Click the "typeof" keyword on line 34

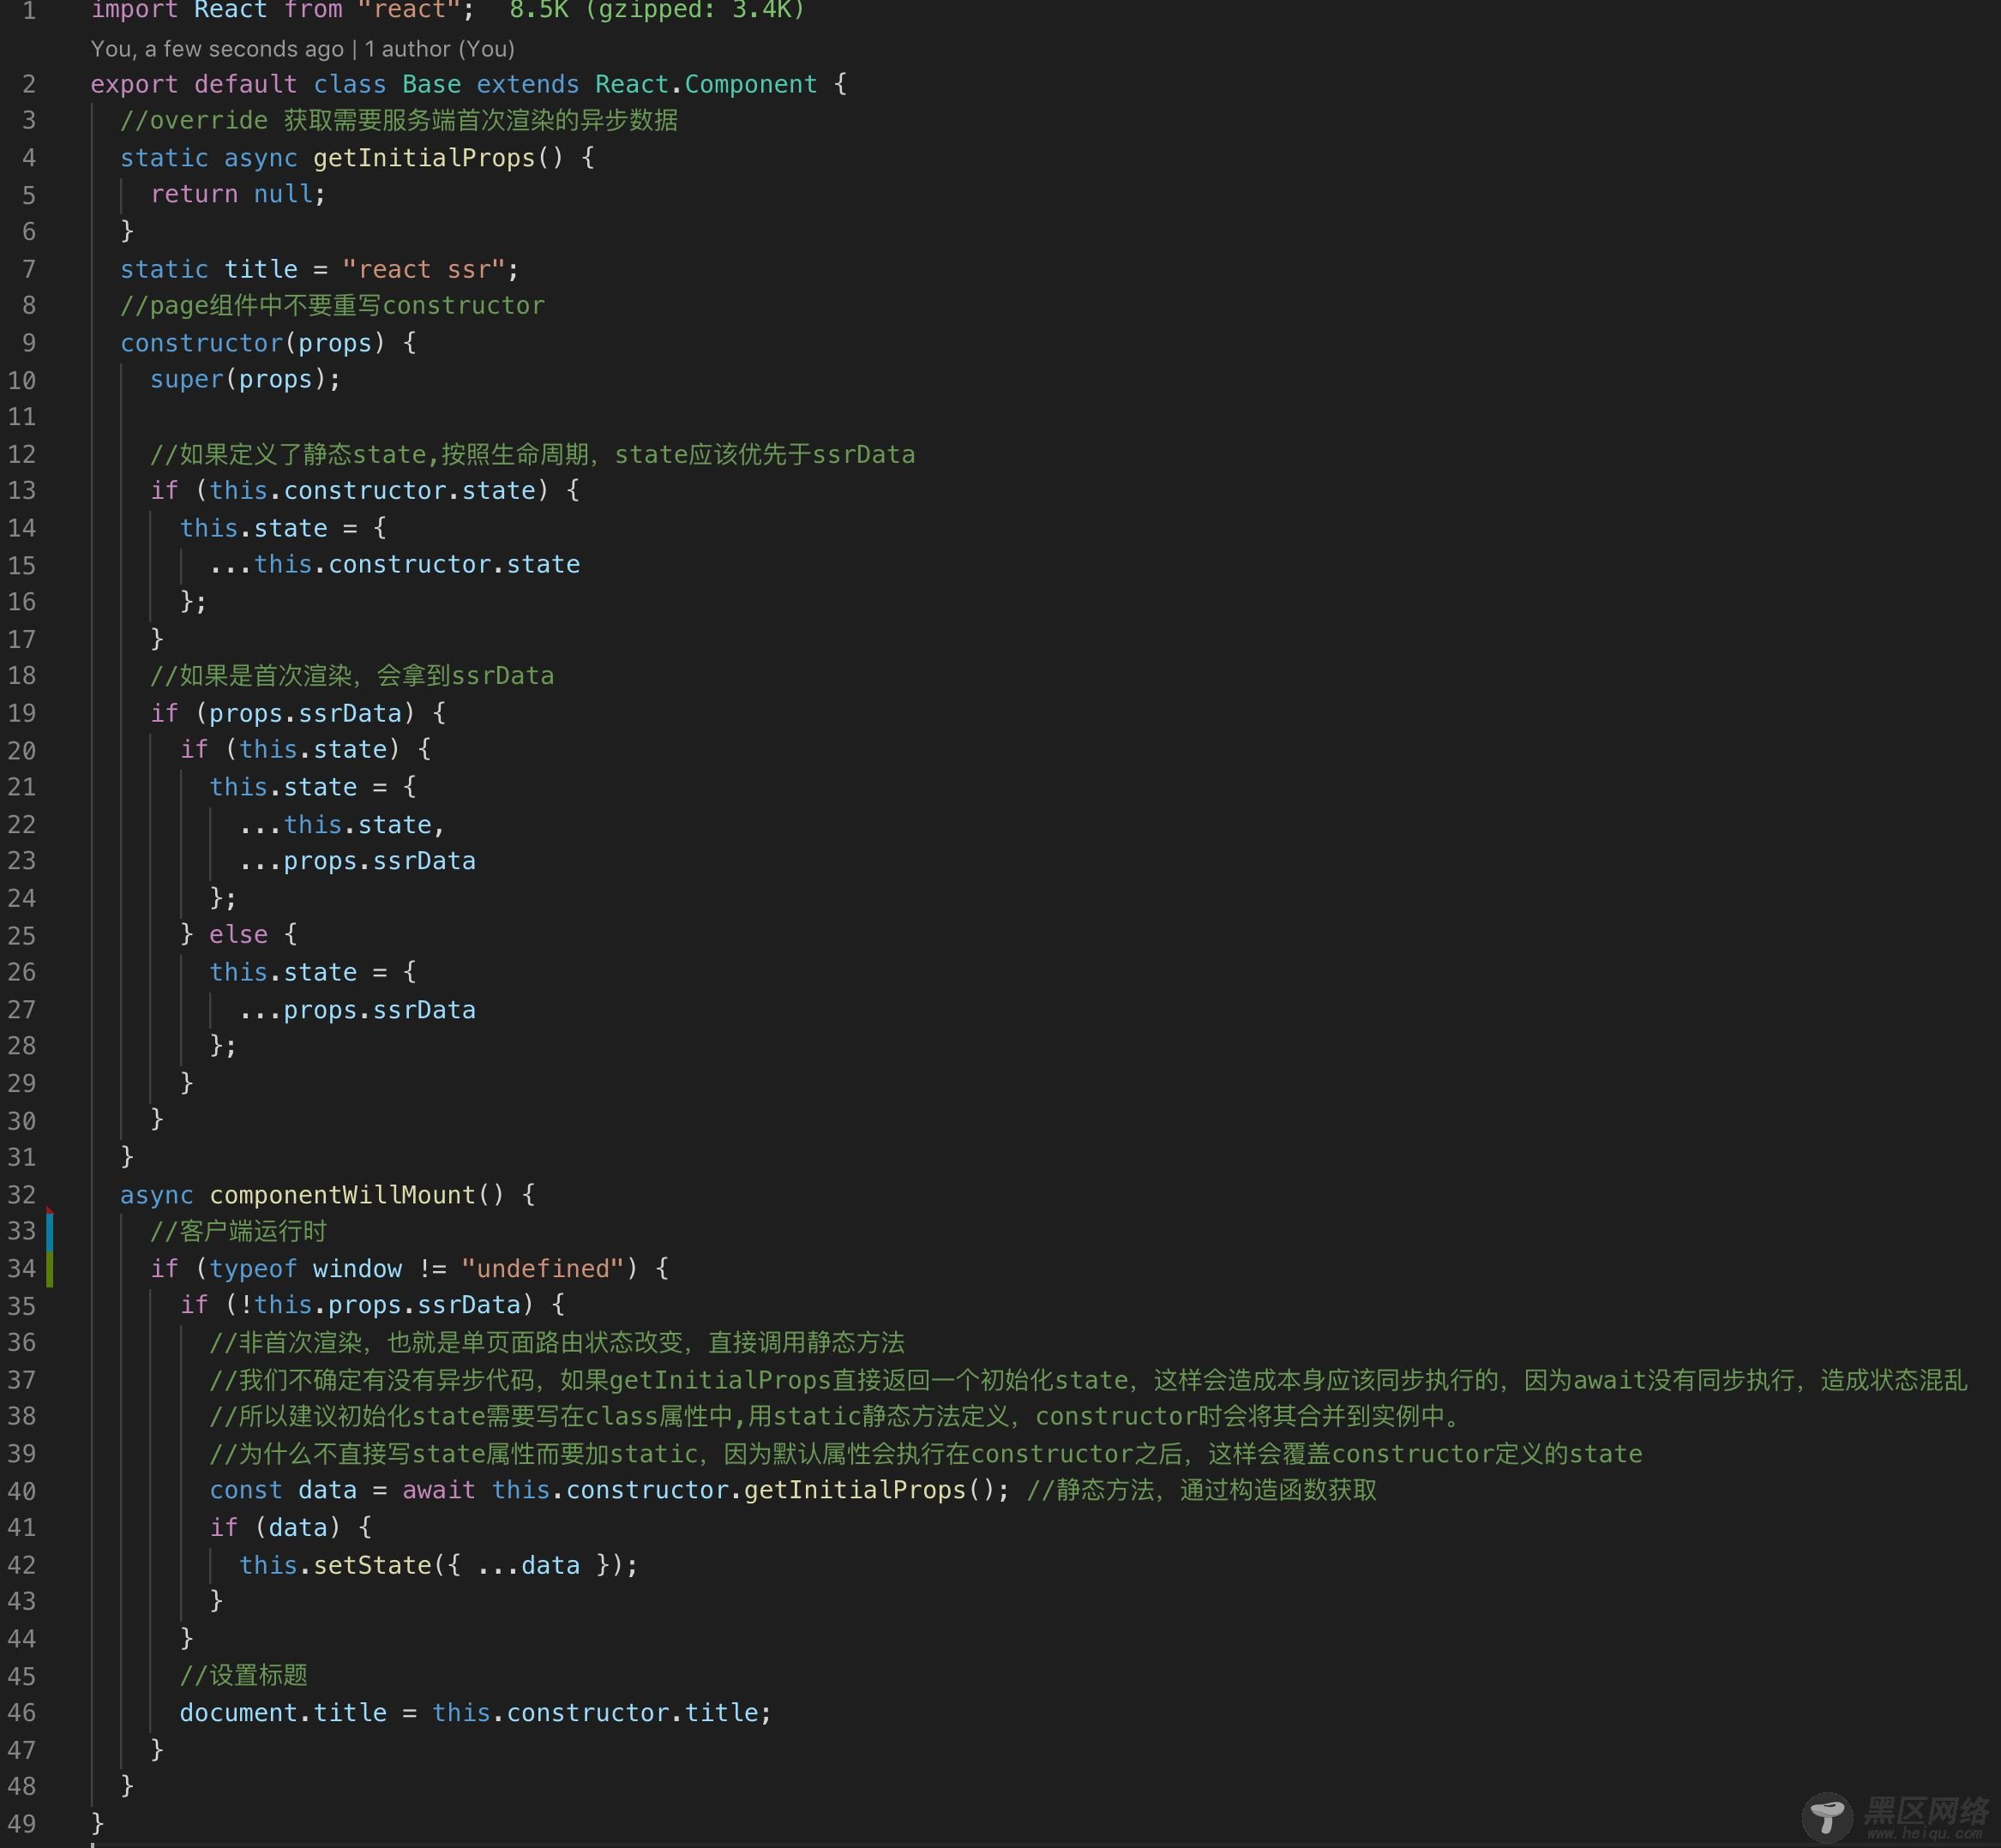[253, 1268]
